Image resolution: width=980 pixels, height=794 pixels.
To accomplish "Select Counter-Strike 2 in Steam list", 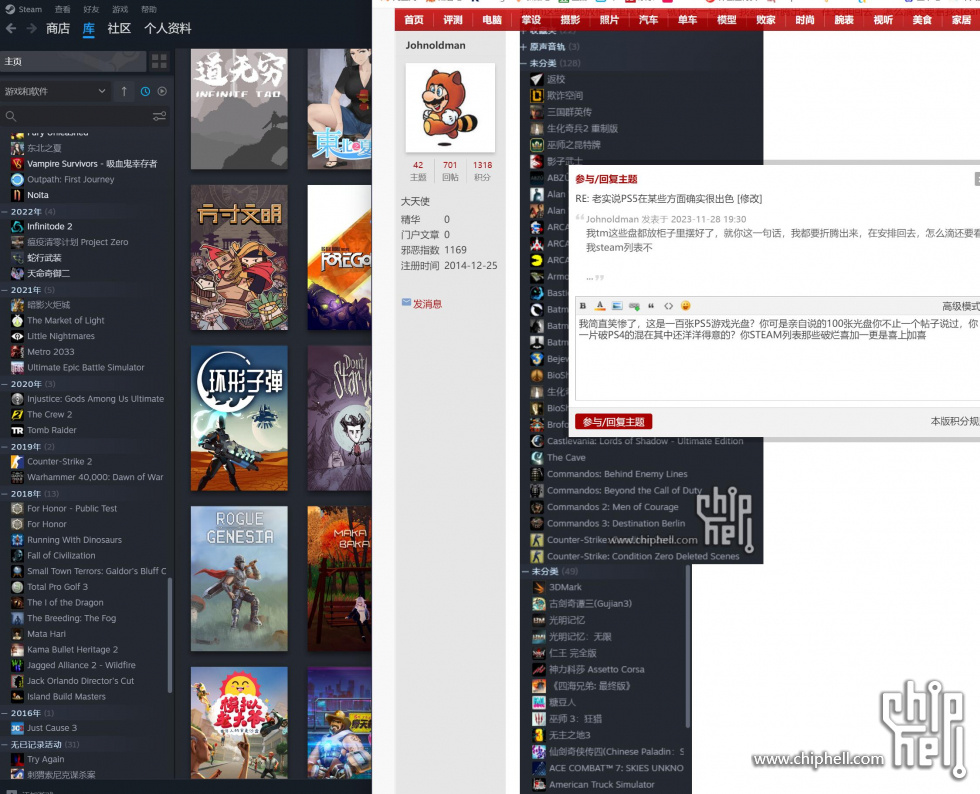I will 59,461.
